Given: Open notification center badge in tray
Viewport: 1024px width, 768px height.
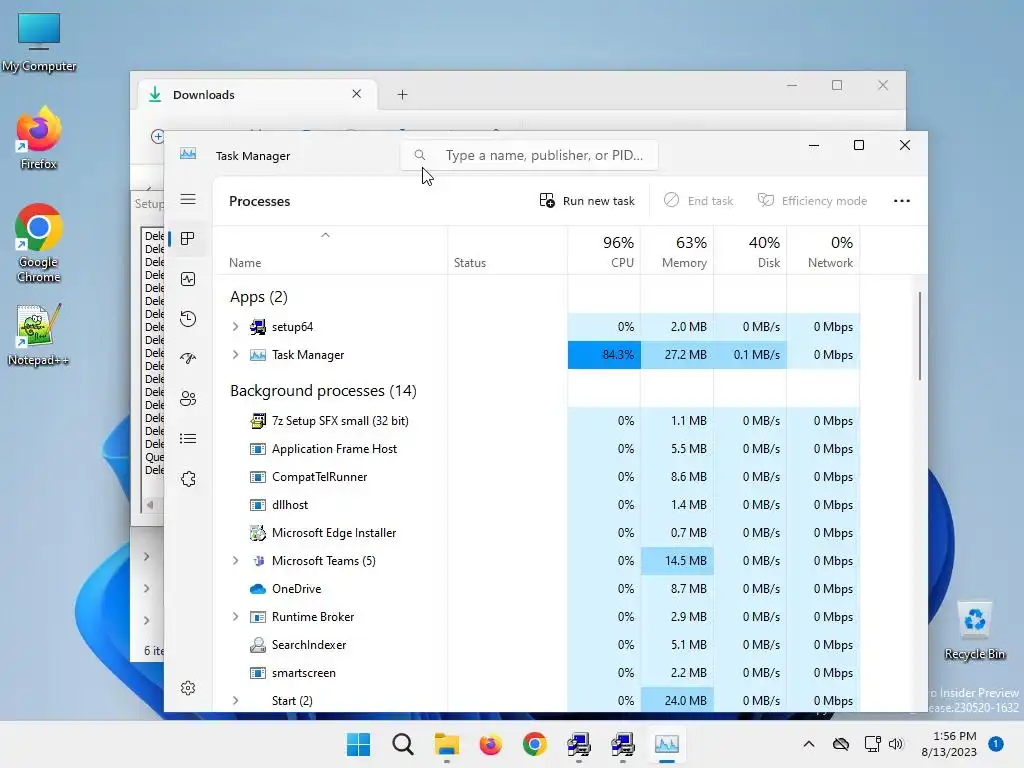Looking at the screenshot, I should click(x=995, y=744).
